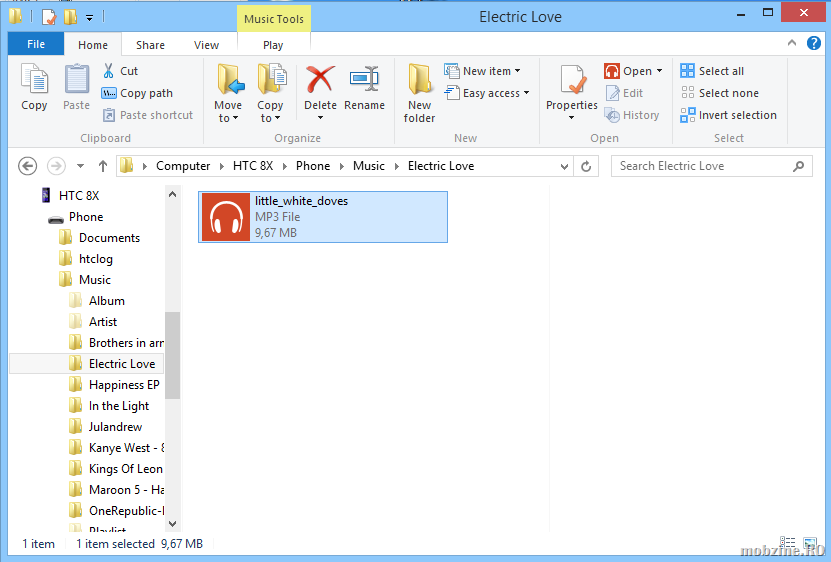
Task: Switch to the Home ribbon tab
Action: [x=93, y=45]
